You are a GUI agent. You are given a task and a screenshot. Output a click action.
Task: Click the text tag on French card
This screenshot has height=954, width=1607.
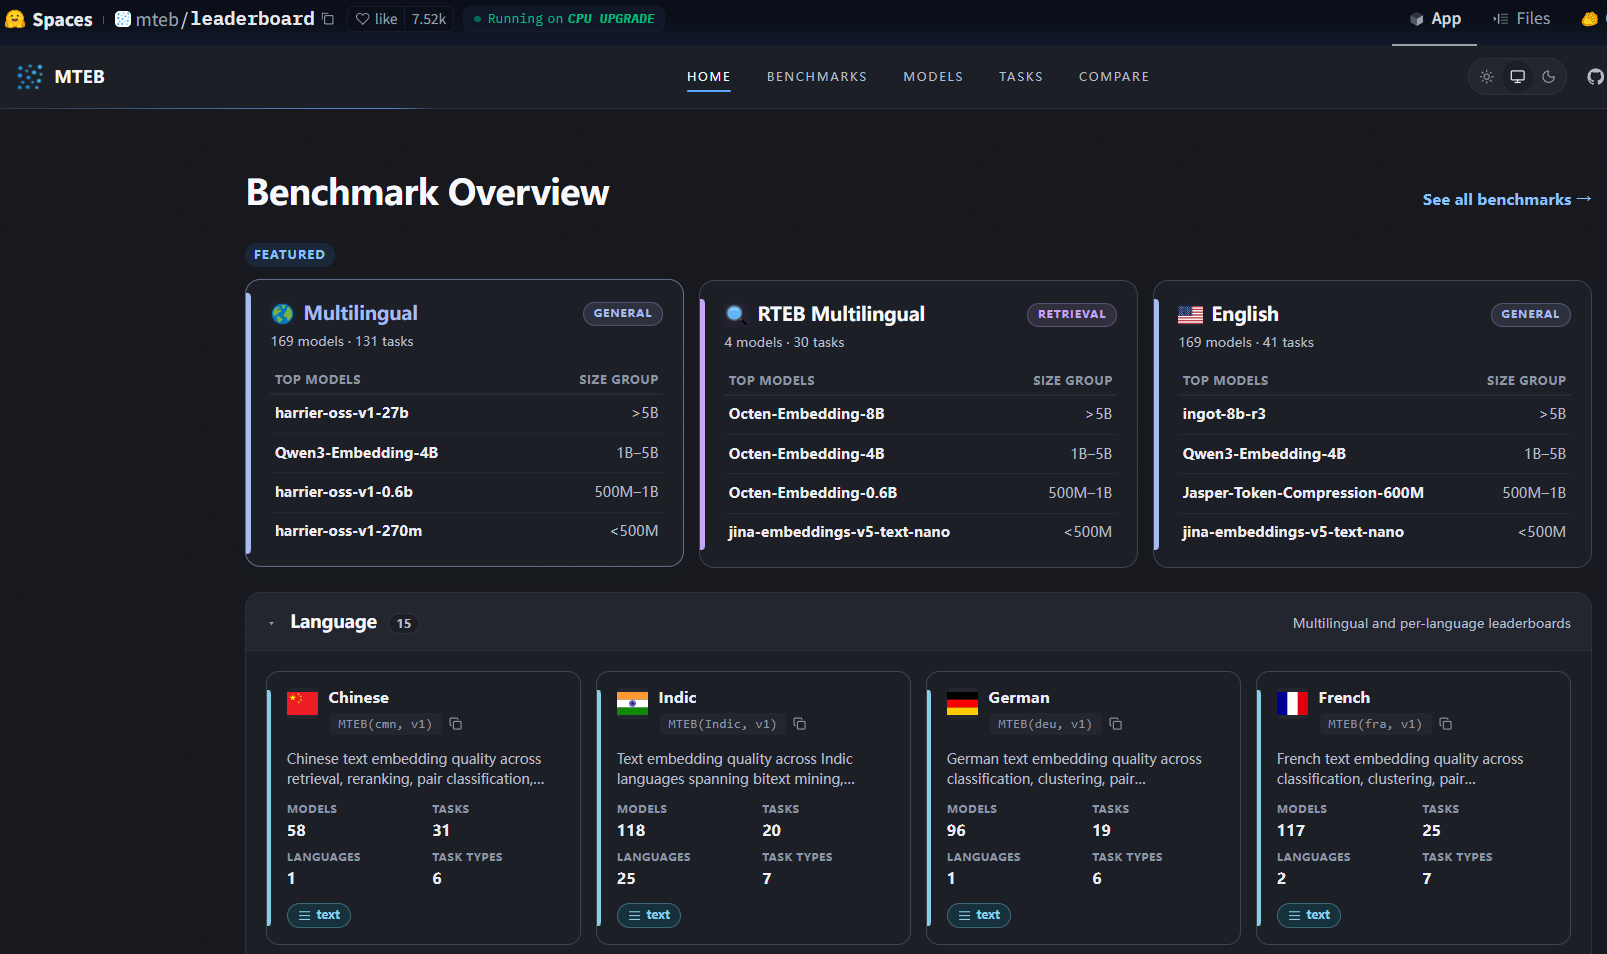[1309, 915]
